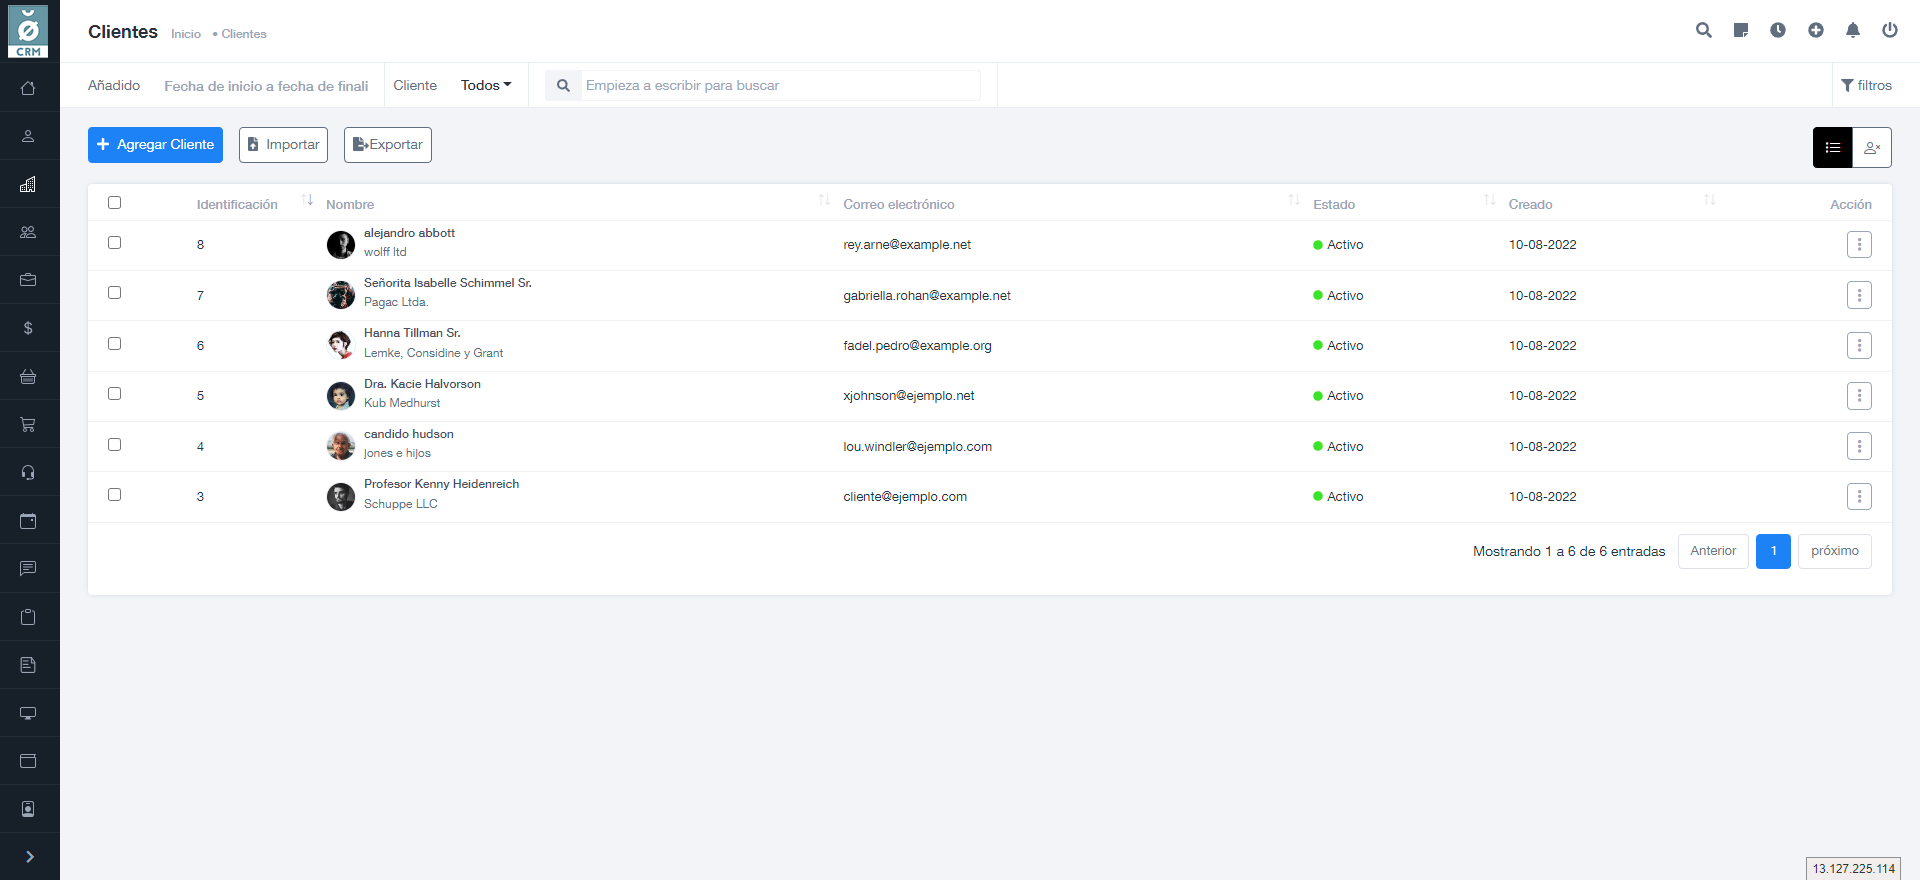Check the box for alejandro abbott row
Image resolution: width=1920 pixels, height=880 pixels.
click(115, 243)
